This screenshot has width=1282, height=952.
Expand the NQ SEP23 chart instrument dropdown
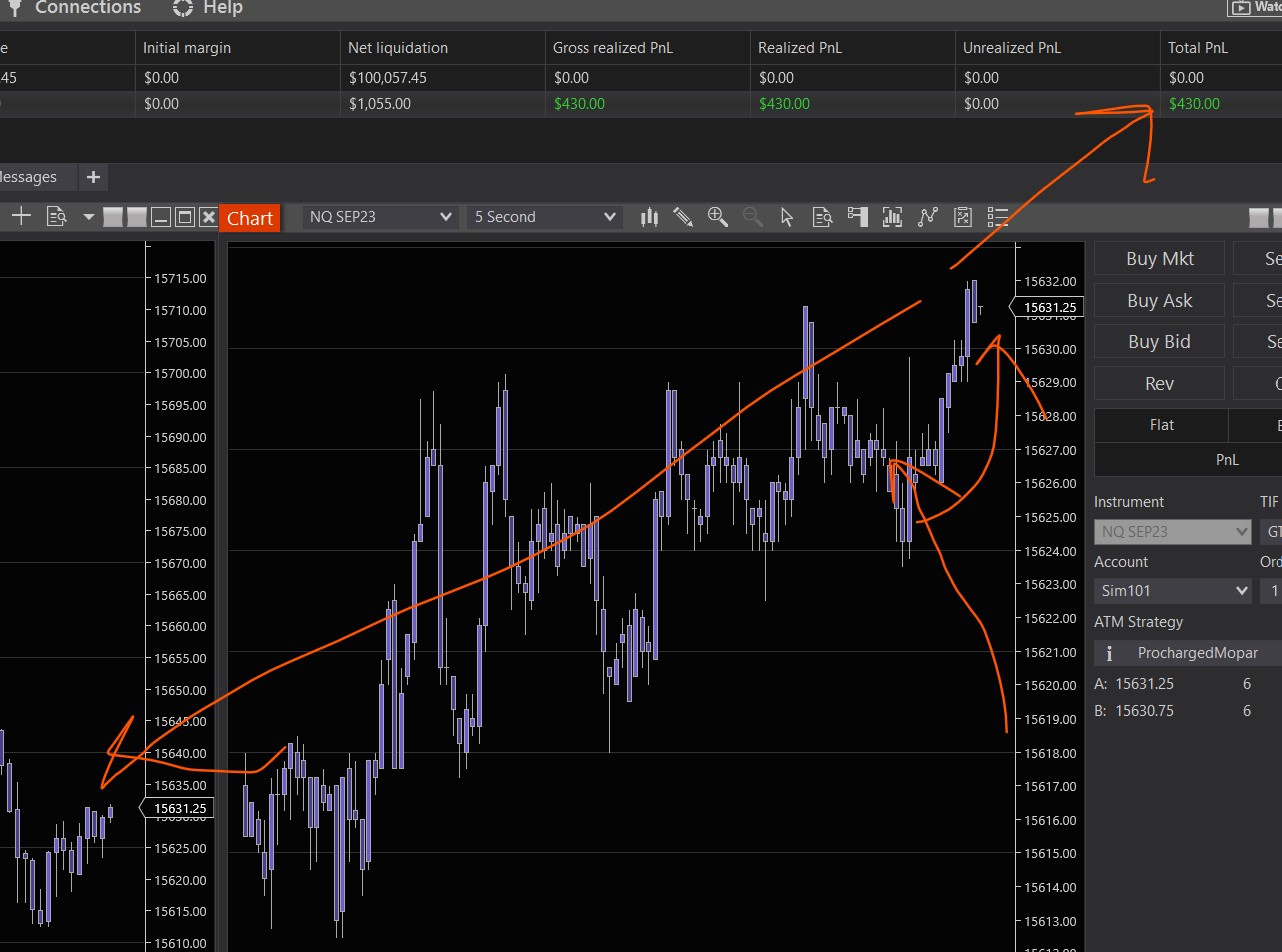380,217
